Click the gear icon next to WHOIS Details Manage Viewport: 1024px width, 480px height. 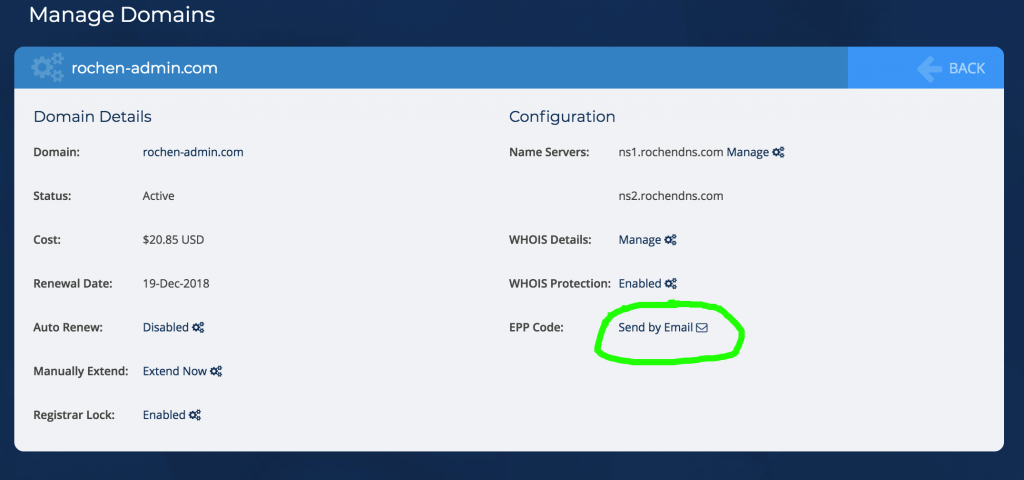(670, 240)
